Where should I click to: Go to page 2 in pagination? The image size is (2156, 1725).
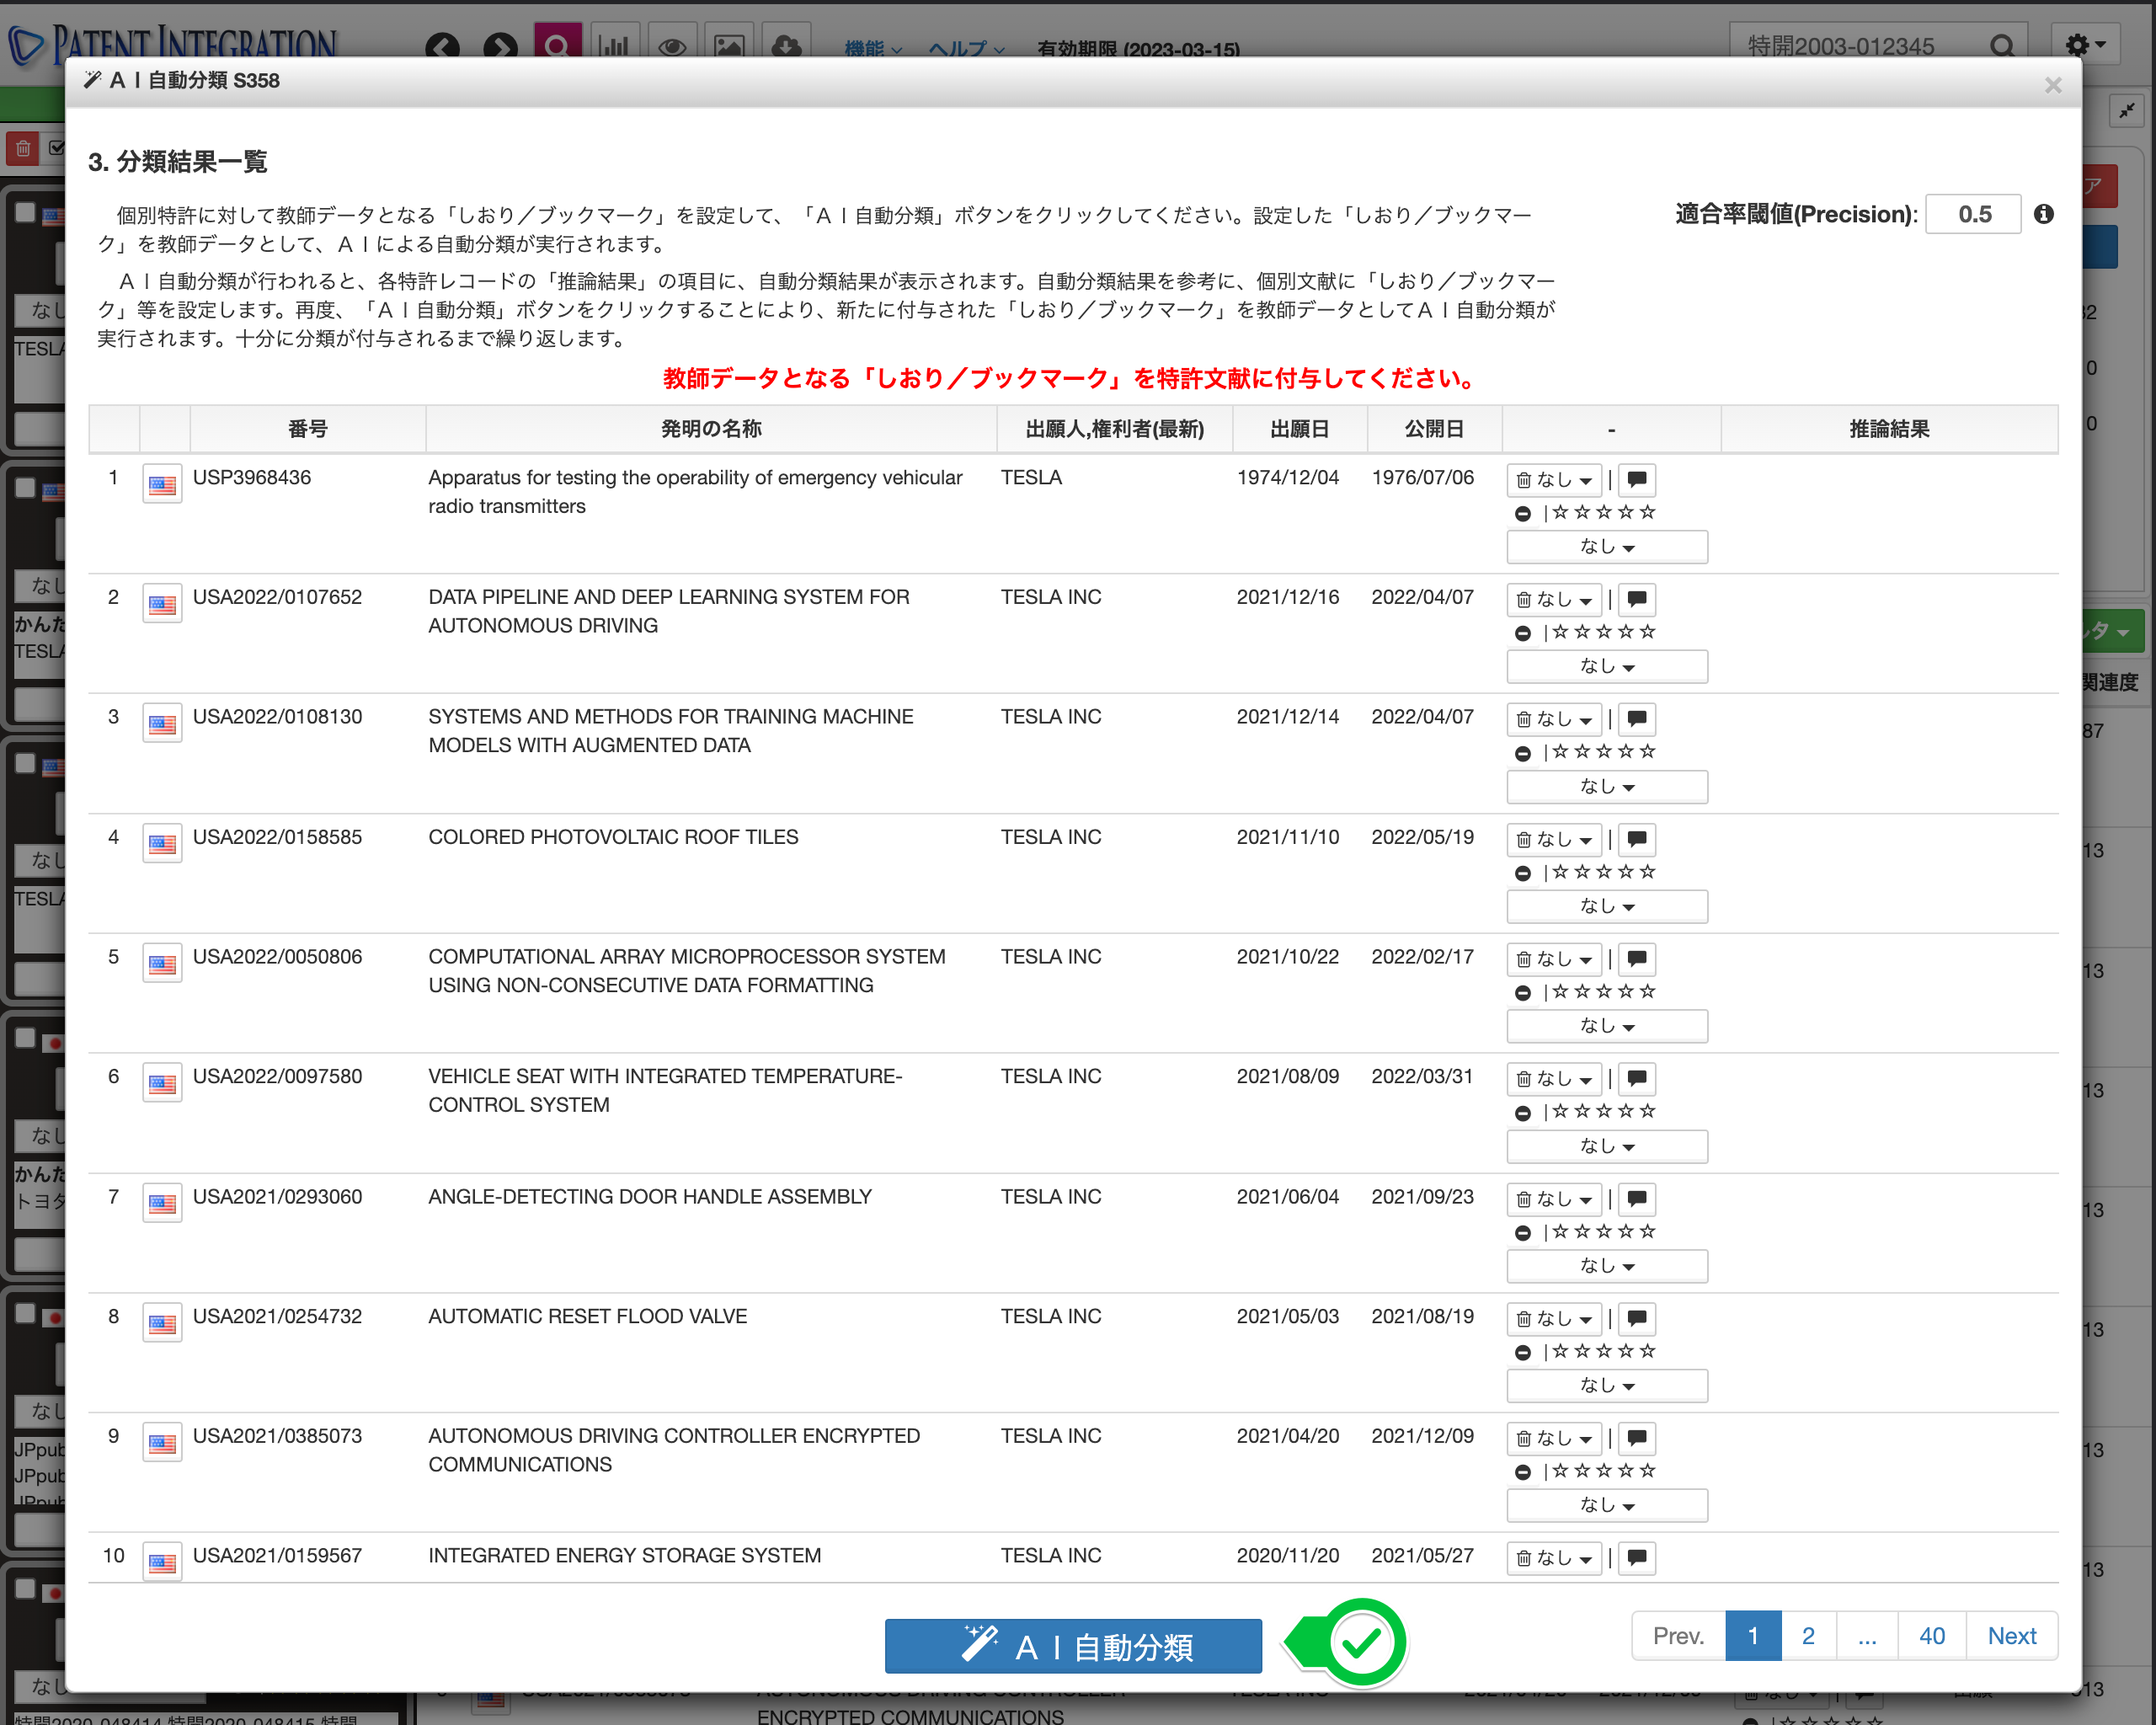click(x=1807, y=1636)
